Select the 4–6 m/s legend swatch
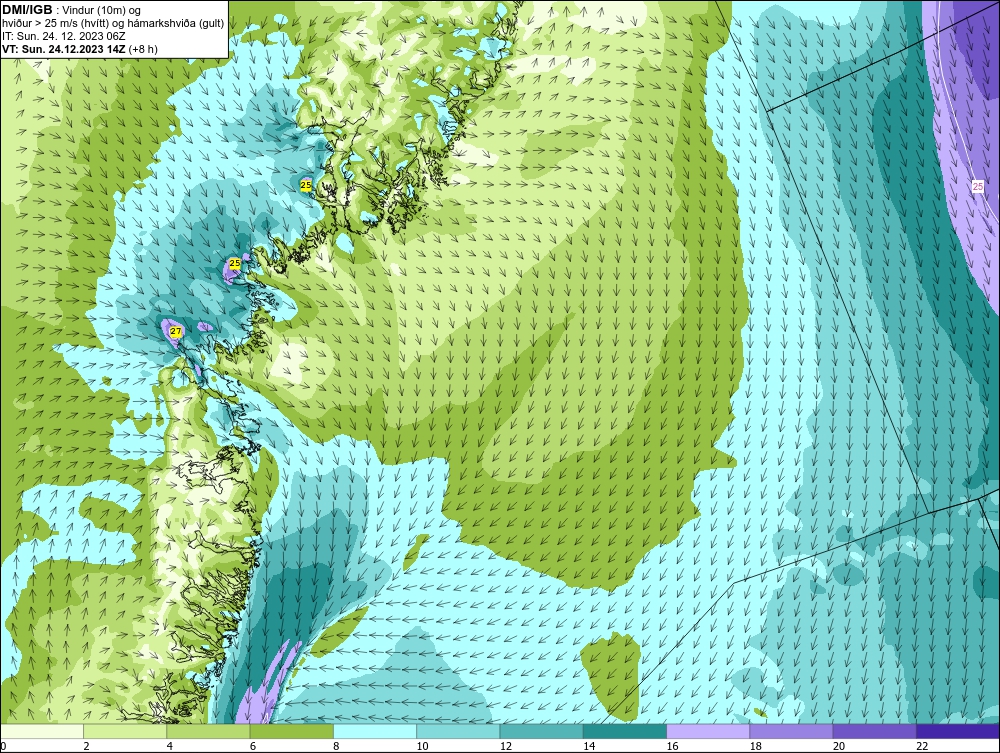 [209, 731]
